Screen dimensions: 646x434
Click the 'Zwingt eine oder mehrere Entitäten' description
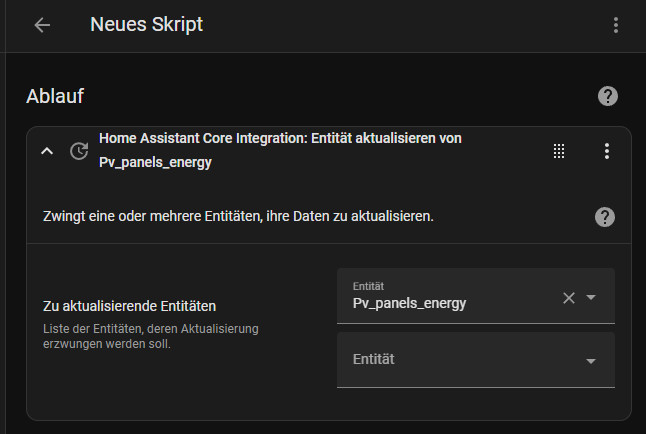[x=238, y=216]
